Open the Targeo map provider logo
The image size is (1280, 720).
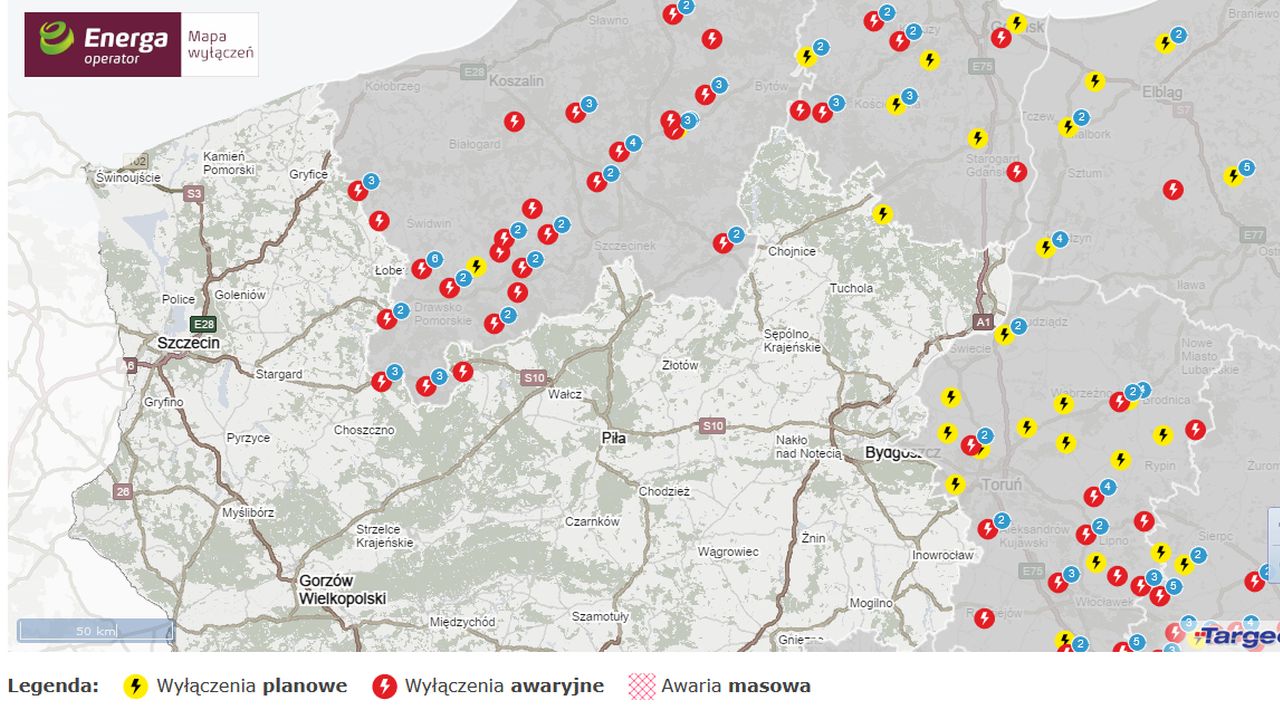1240,637
